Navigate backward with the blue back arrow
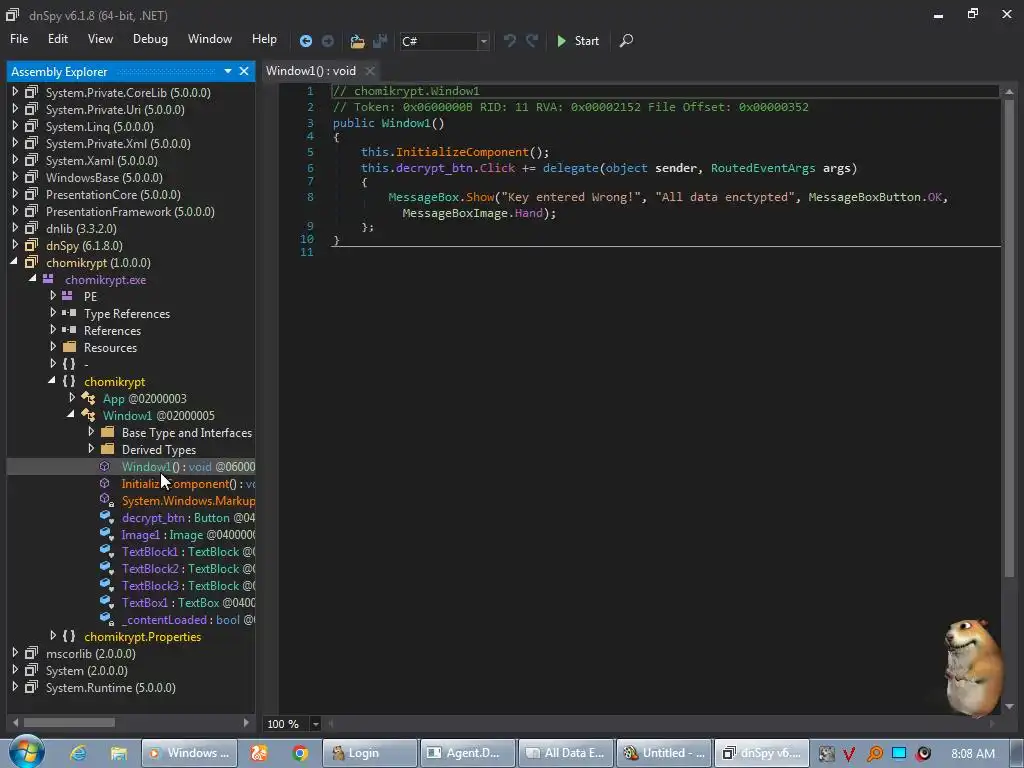 pyautogui.click(x=305, y=41)
